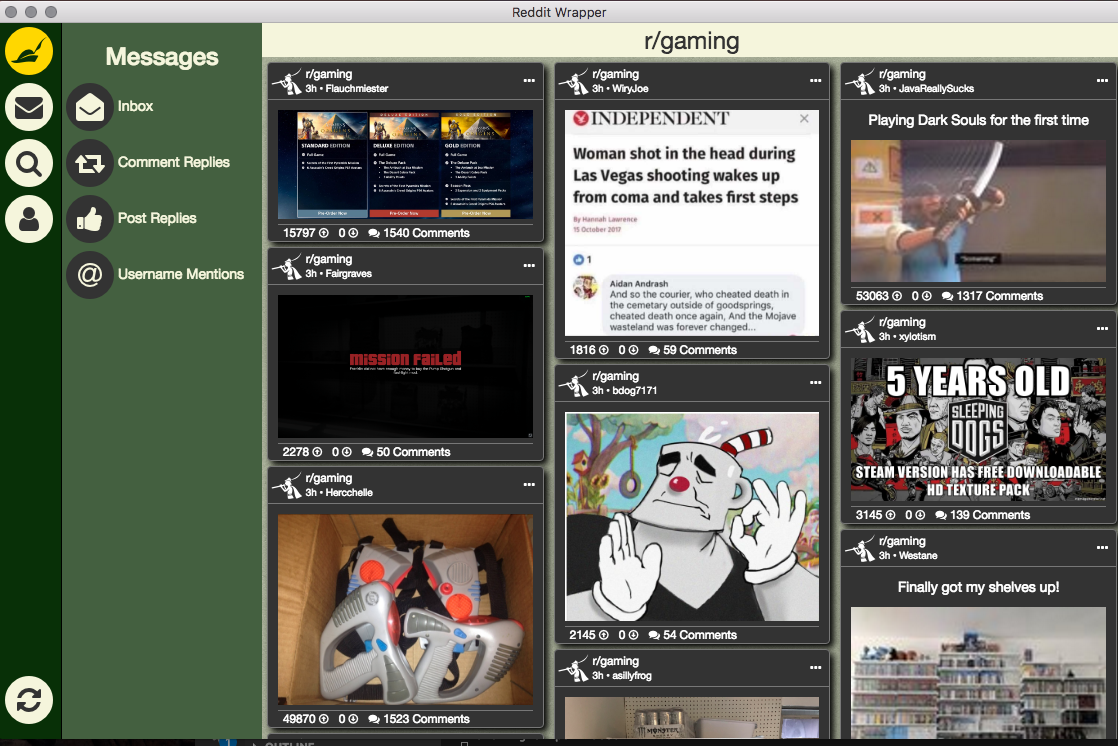The height and width of the screenshot is (746, 1118).
Task: Open Username Mentions
Action: pos(180,274)
